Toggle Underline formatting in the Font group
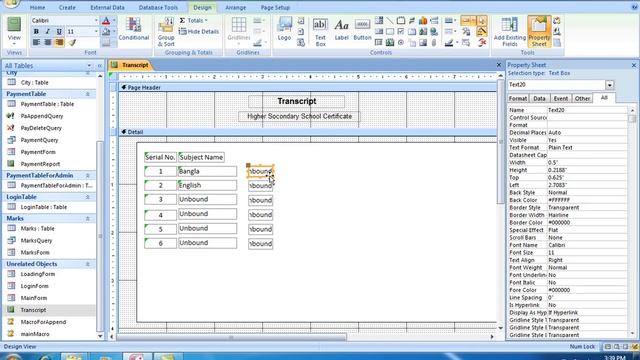 pyautogui.click(x=59, y=31)
